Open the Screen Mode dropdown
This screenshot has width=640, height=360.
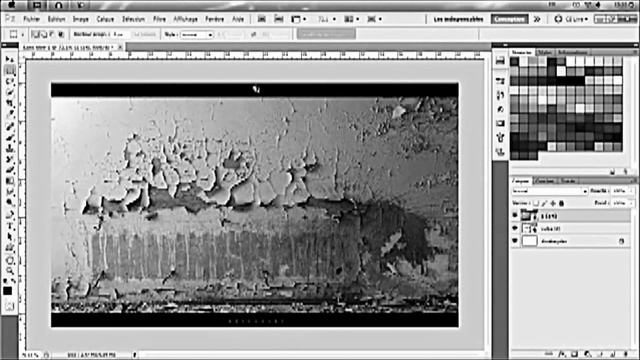click(x=374, y=19)
